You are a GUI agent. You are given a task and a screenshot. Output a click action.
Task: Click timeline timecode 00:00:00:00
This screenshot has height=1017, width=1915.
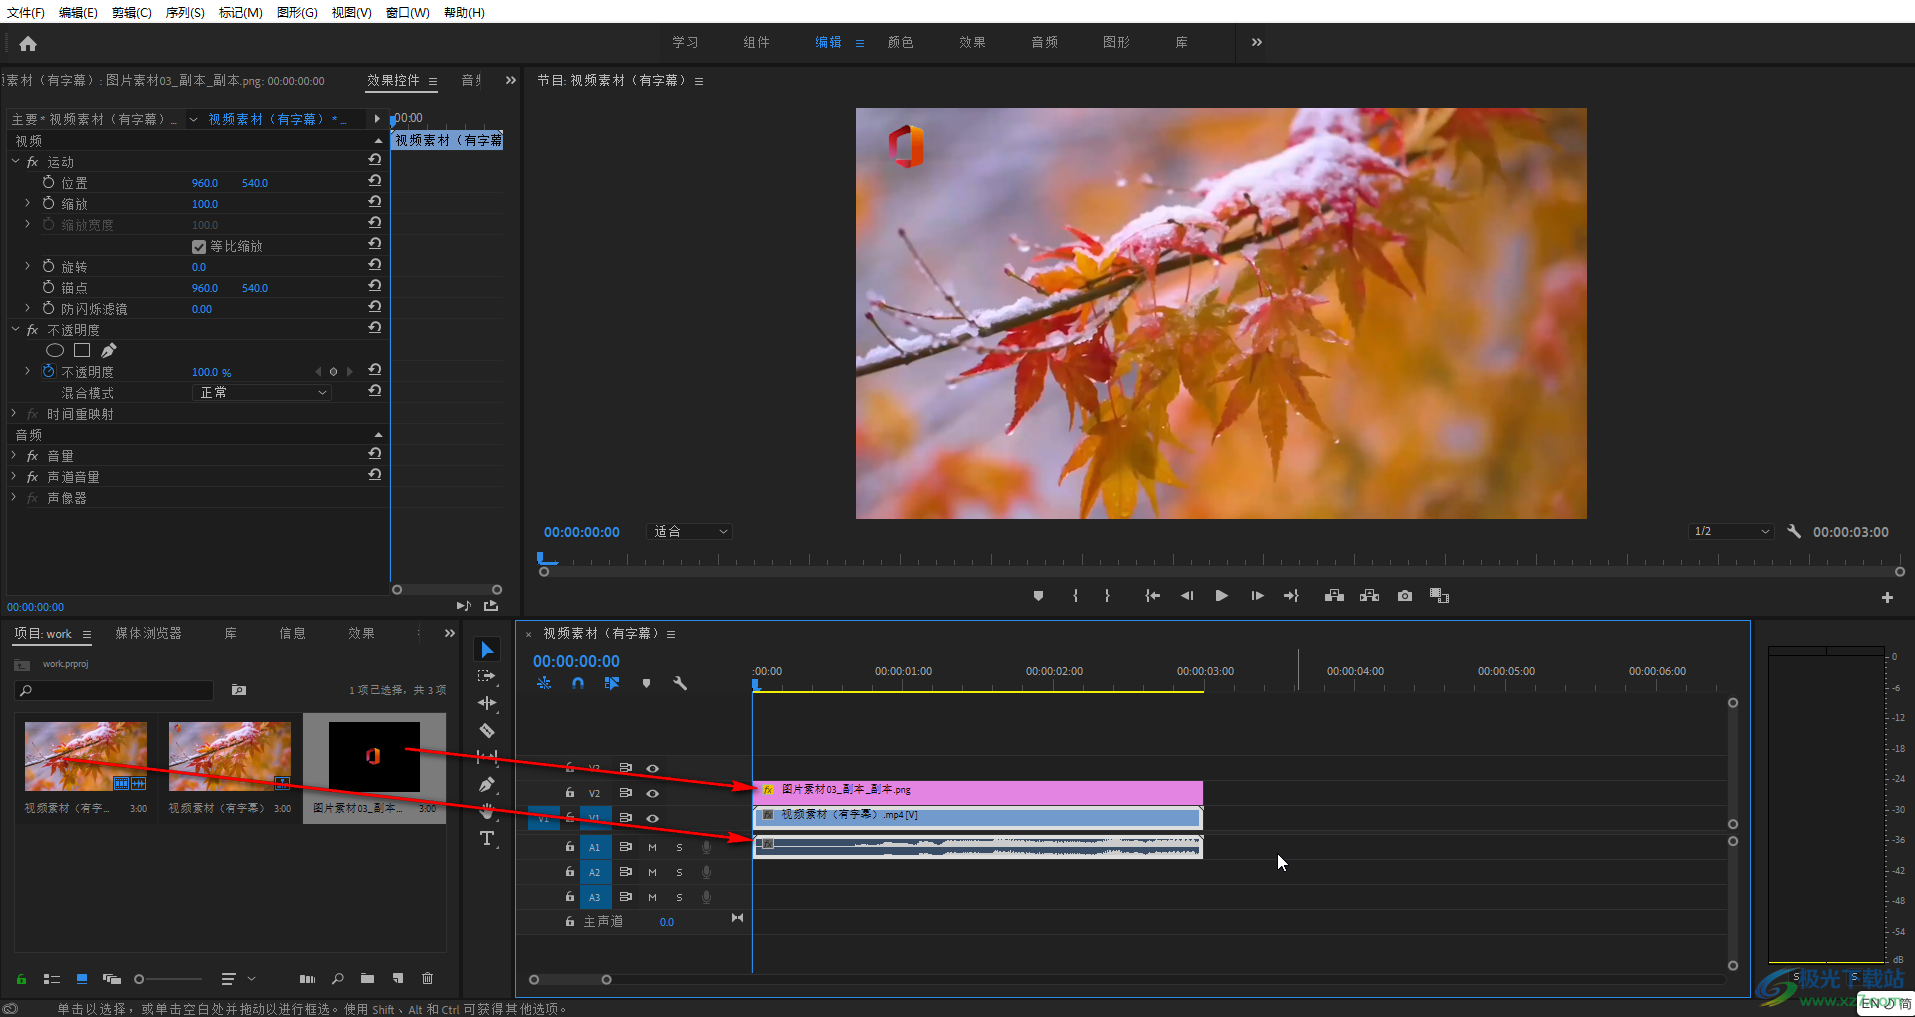click(x=576, y=661)
